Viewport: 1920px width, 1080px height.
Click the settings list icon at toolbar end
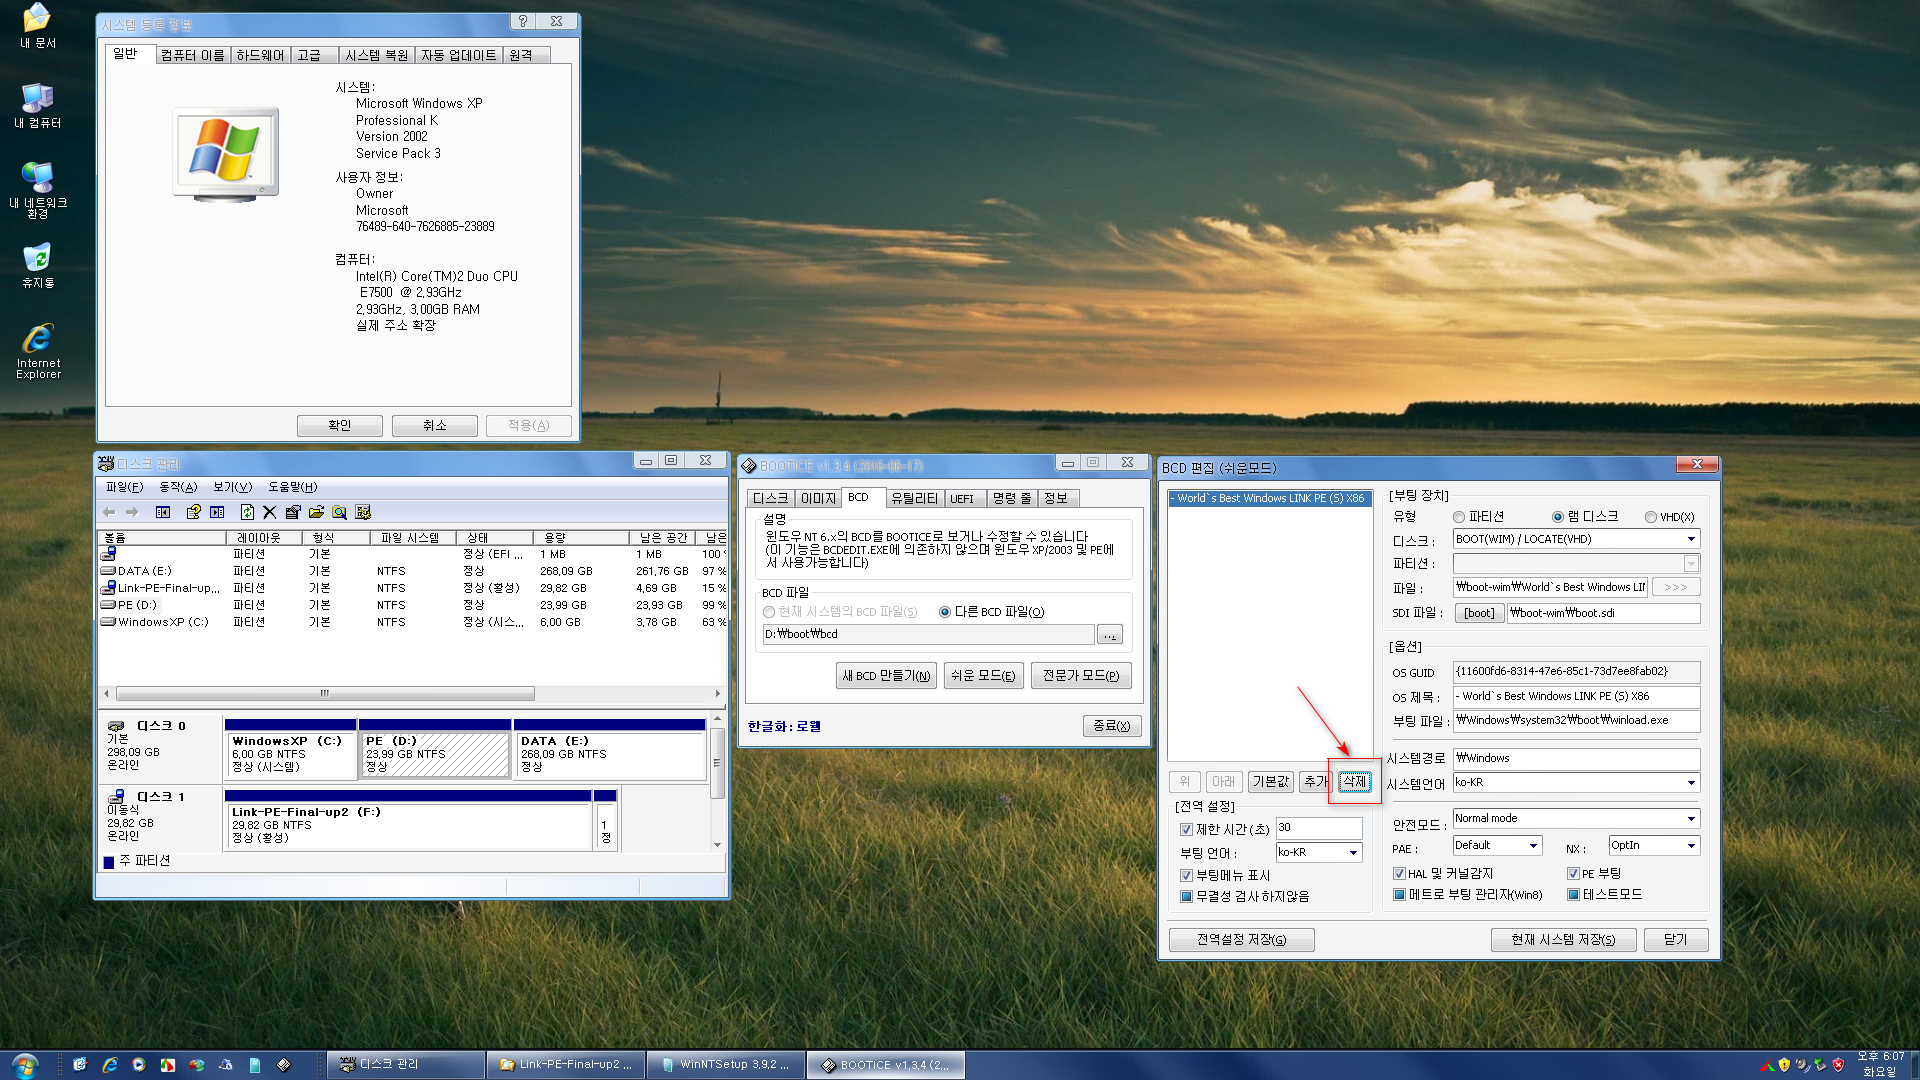(363, 513)
